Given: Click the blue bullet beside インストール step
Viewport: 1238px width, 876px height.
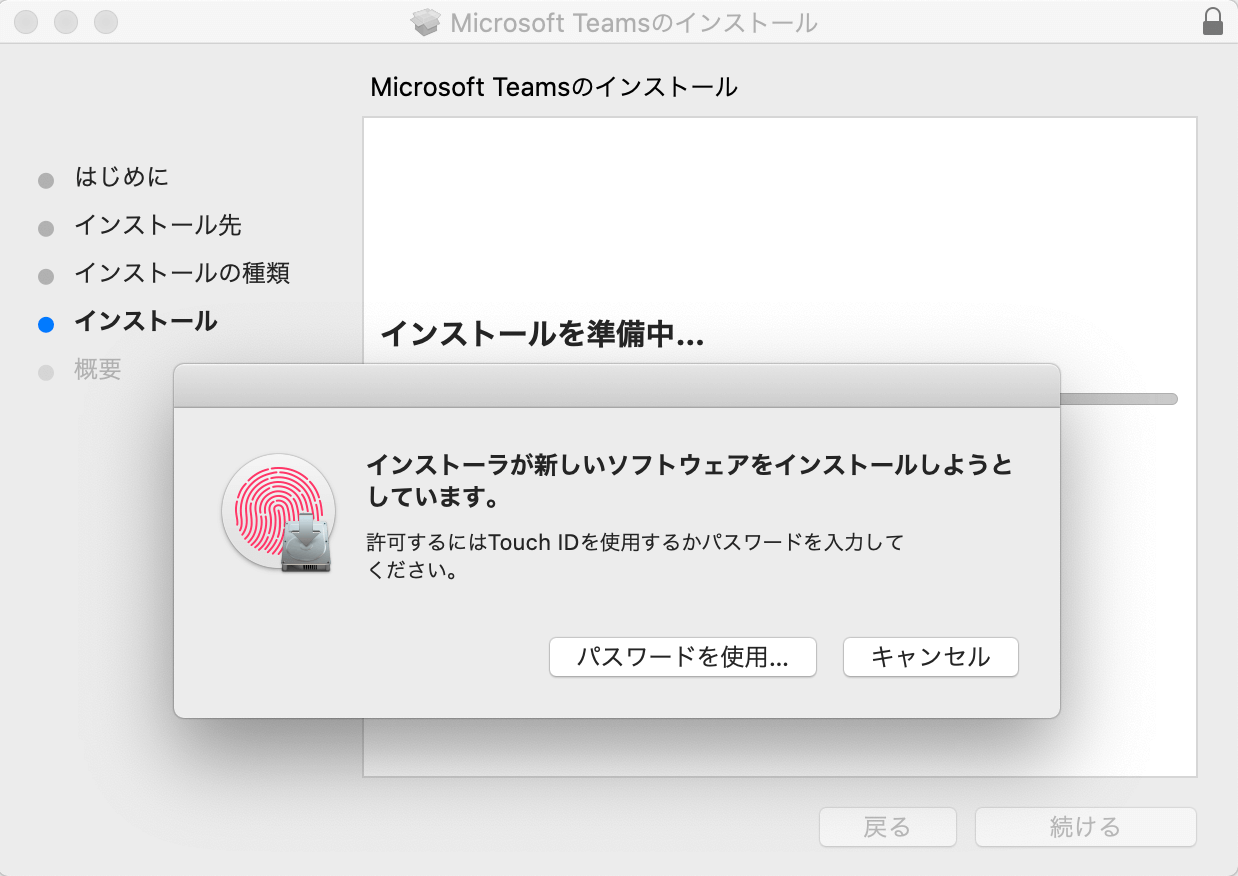Looking at the screenshot, I should pyautogui.click(x=45, y=324).
